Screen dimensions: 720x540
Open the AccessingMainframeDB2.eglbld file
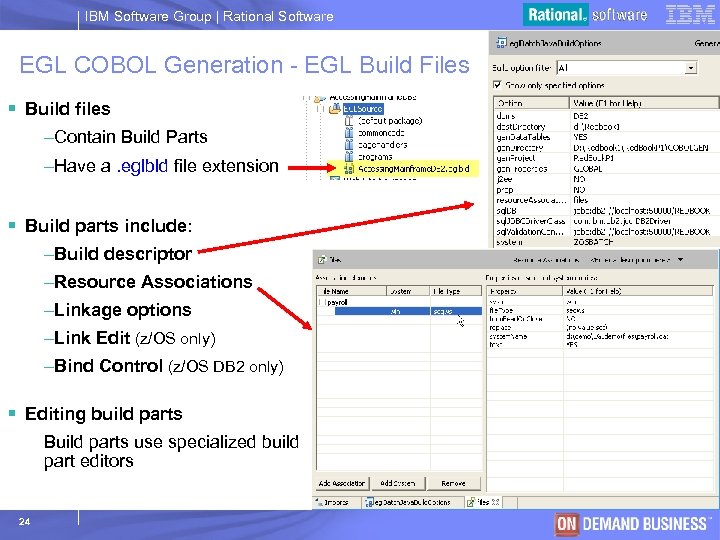pyautogui.click(x=414, y=169)
